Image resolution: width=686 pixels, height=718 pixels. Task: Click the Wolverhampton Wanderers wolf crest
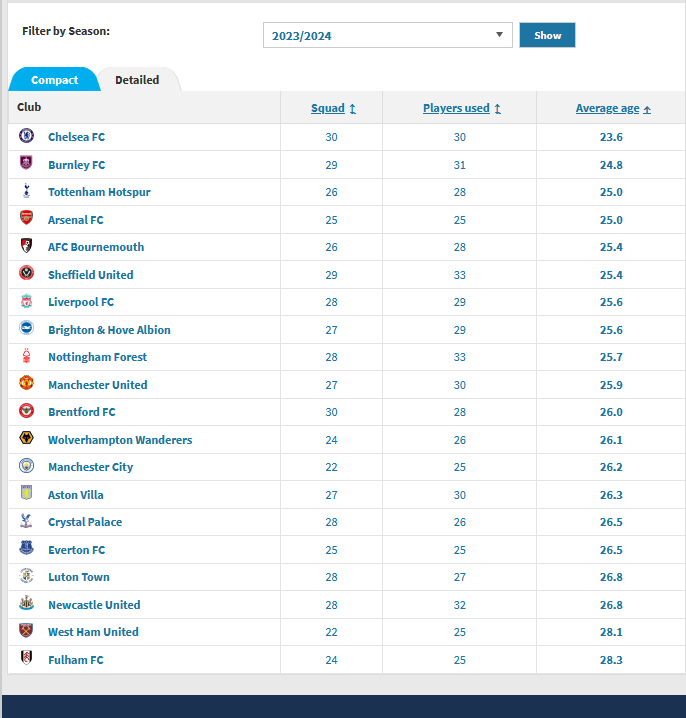coord(26,438)
